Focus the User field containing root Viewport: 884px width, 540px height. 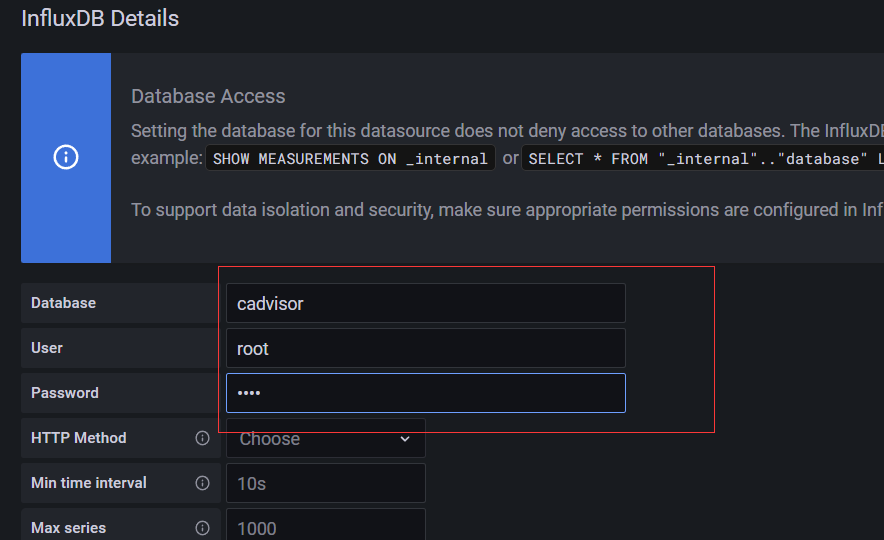point(426,348)
